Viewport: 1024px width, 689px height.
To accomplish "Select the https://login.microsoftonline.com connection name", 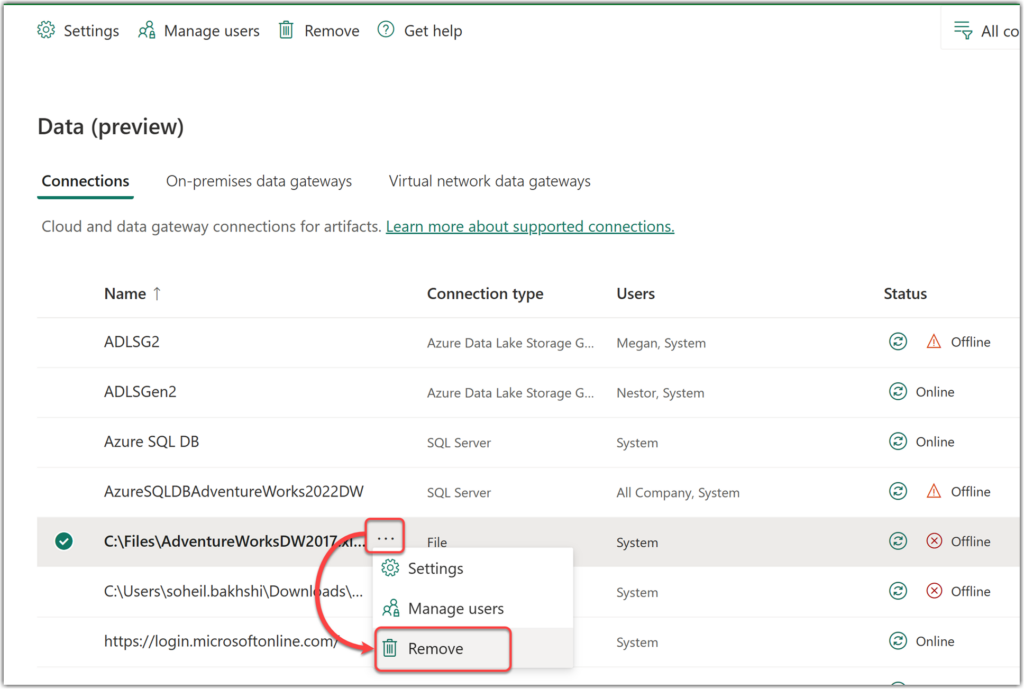I will point(221,641).
